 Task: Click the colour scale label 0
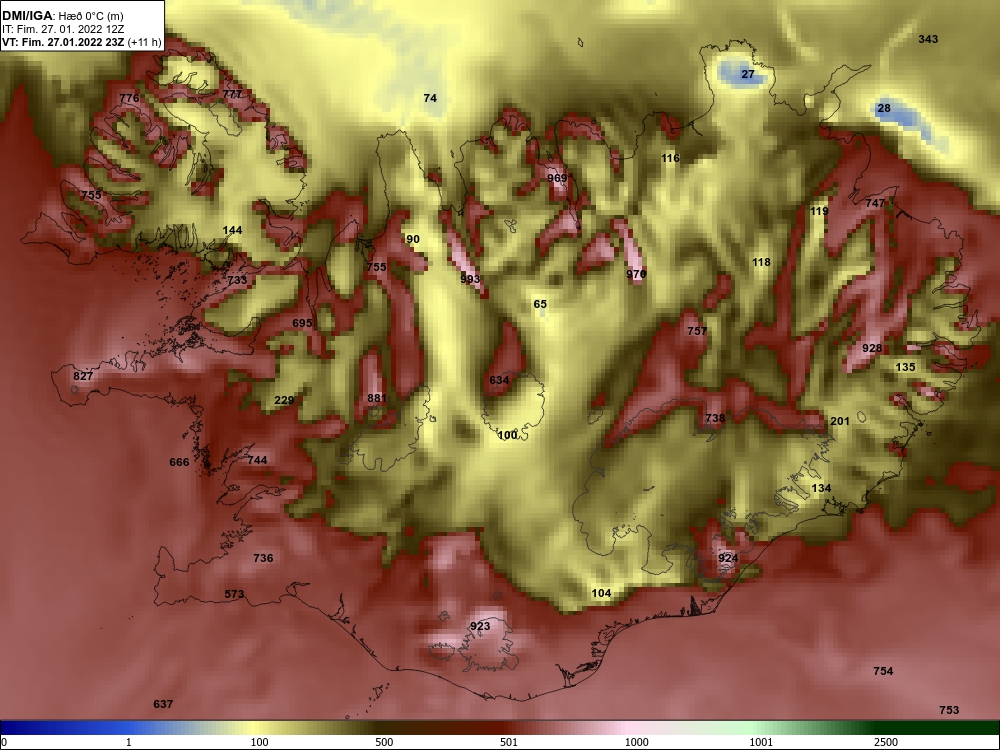[x=5, y=742]
